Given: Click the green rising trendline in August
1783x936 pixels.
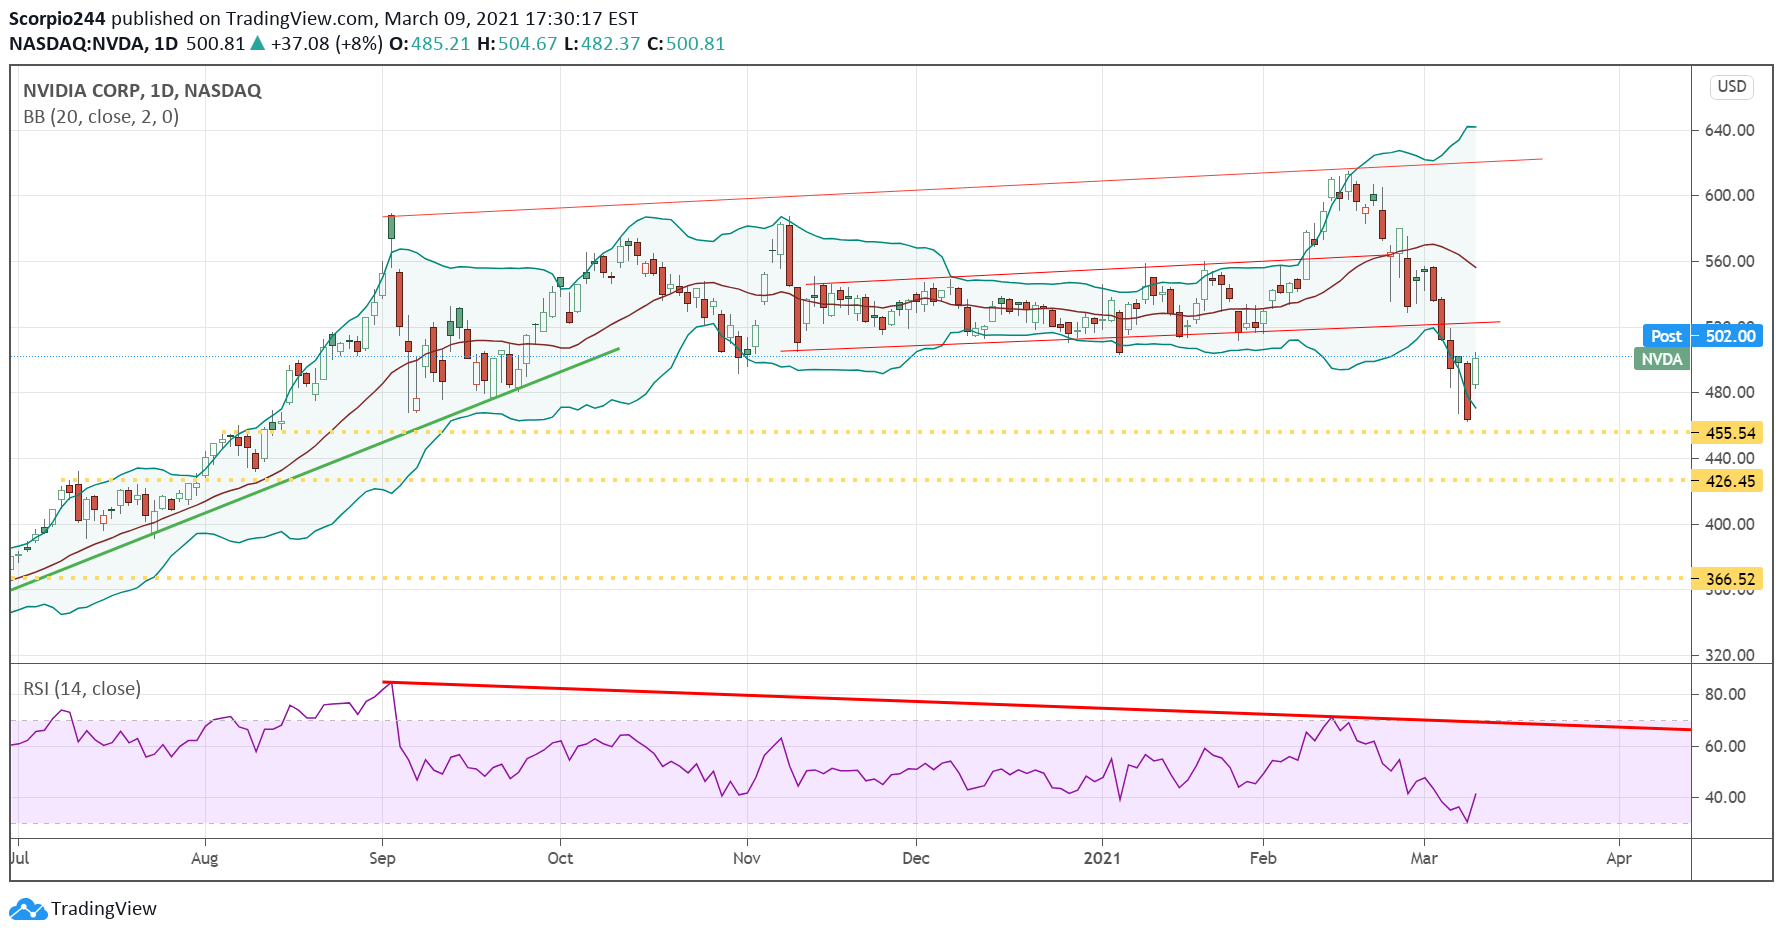Looking at the screenshot, I should (x=315, y=469).
